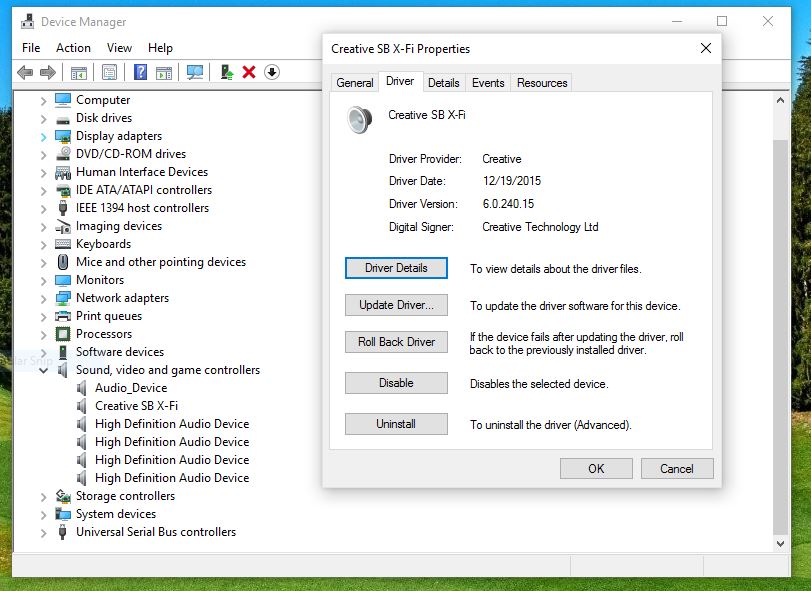
Task: Click Scan for hardware changes monitor icon
Action: tap(195, 72)
